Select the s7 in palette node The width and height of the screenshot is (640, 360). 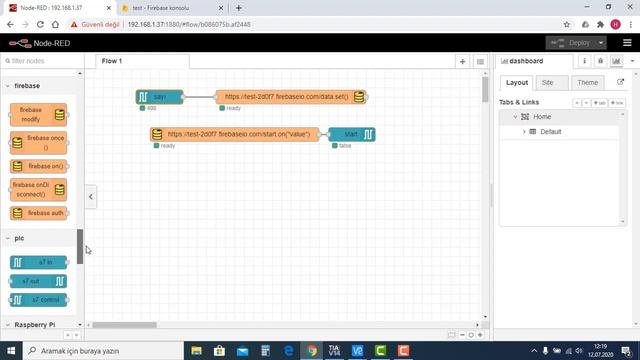[38, 262]
